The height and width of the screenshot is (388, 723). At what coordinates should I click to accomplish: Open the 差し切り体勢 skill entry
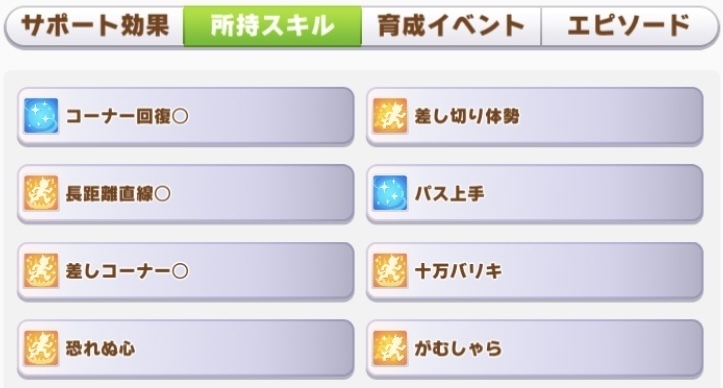click(x=535, y=116)
